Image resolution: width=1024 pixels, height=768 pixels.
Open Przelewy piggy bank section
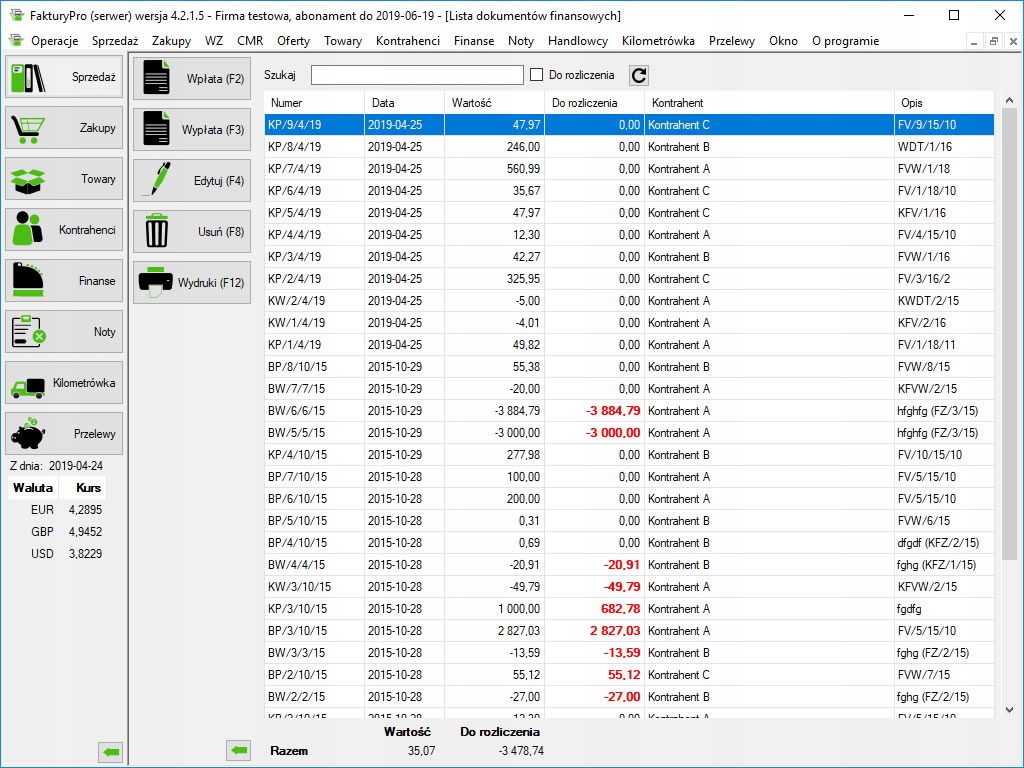64,434
